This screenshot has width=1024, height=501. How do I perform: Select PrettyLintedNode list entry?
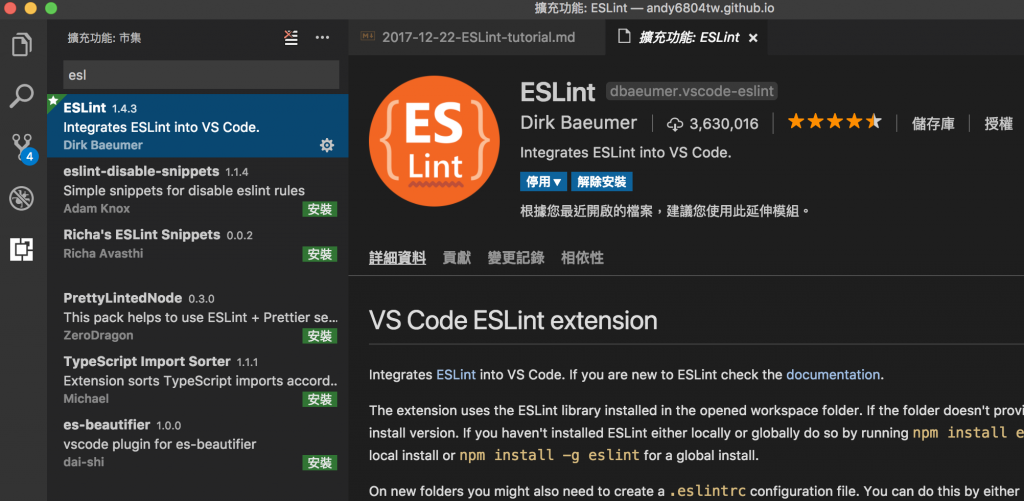click(x=198, y=316)
